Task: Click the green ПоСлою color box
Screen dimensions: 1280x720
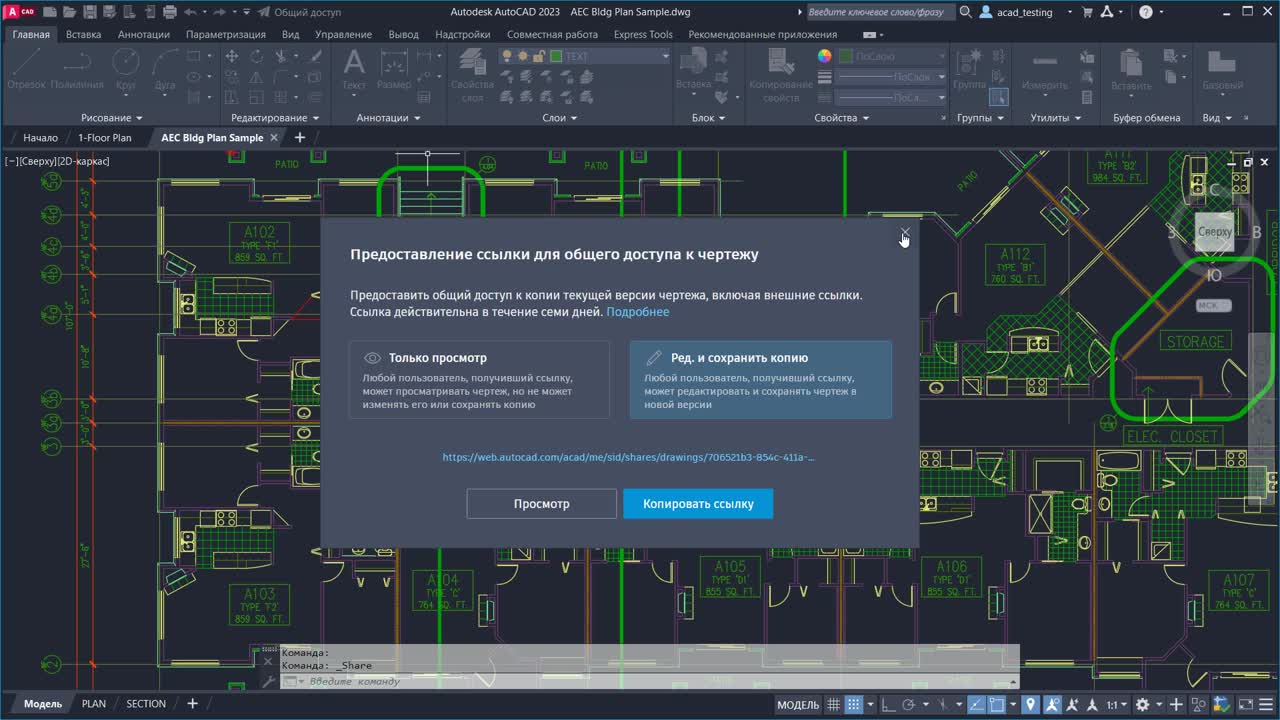Action: tap(846, 57)
